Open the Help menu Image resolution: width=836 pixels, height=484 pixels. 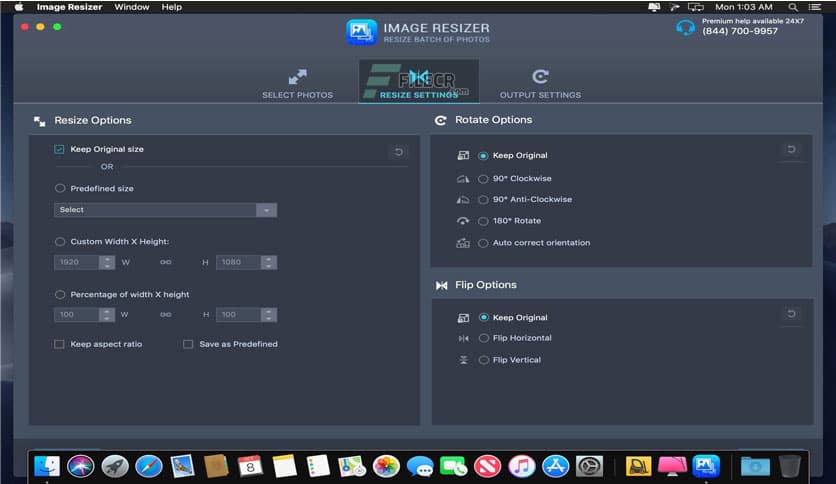(x=172, y=7)
